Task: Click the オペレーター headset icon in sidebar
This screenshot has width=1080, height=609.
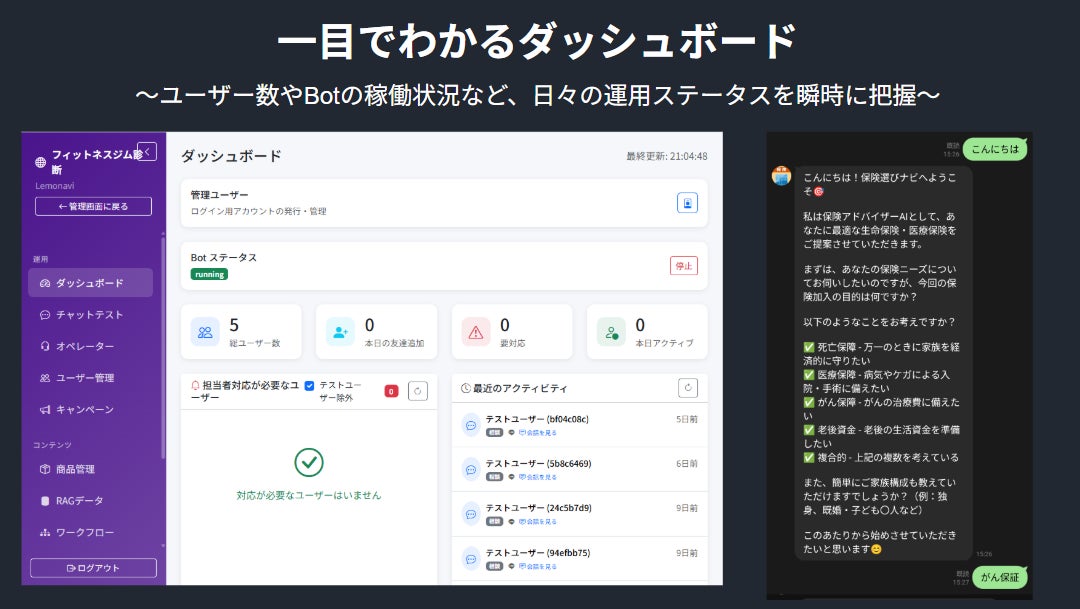Action: pyautogui.click(x=44, y=346)
